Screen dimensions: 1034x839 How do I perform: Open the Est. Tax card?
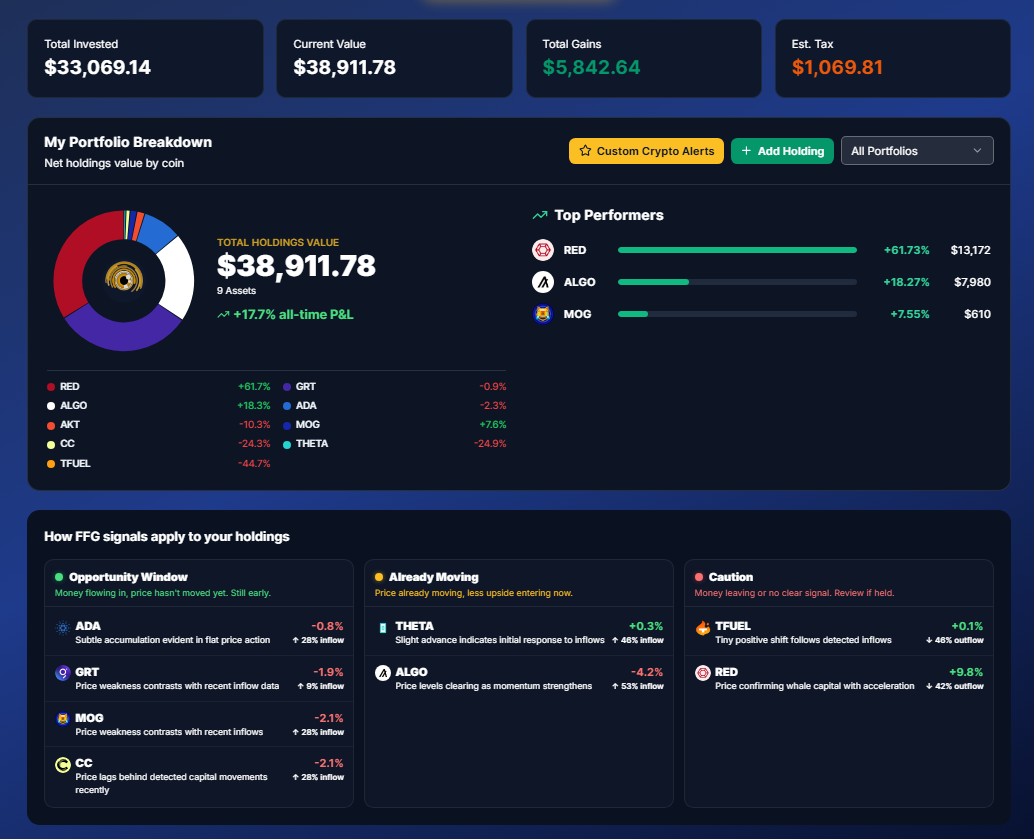tap(893, 58)
